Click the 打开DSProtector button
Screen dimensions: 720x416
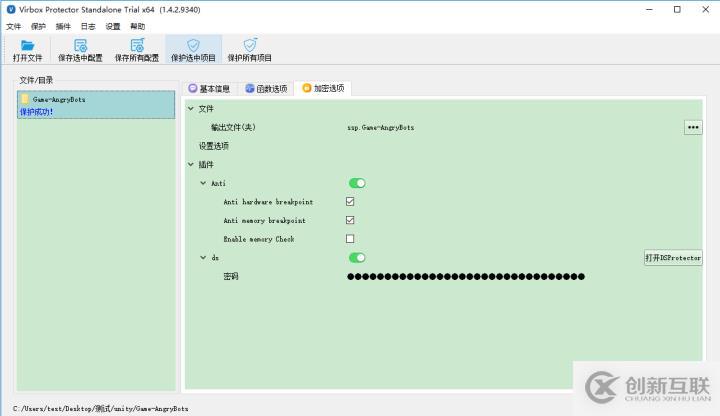(x=673, y=258)
